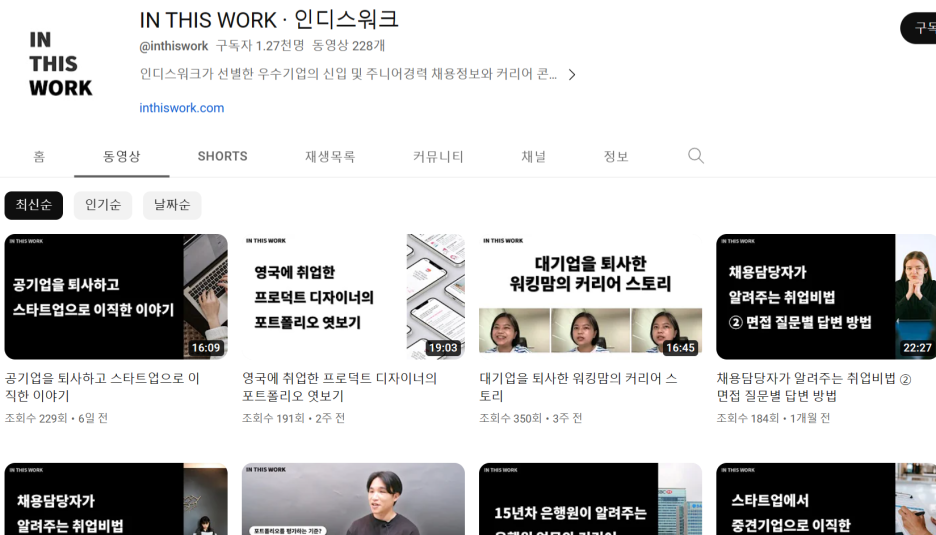Viewport: 936px width, 535px height.
Task: Play the 면접 질문별 답변 방법 thumbnail
Action: point(826,297)
